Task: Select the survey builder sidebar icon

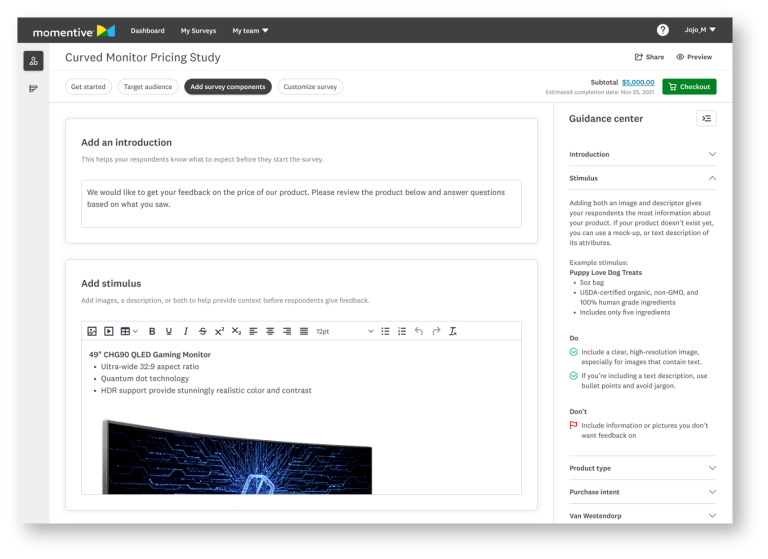Action: [33, 61]
